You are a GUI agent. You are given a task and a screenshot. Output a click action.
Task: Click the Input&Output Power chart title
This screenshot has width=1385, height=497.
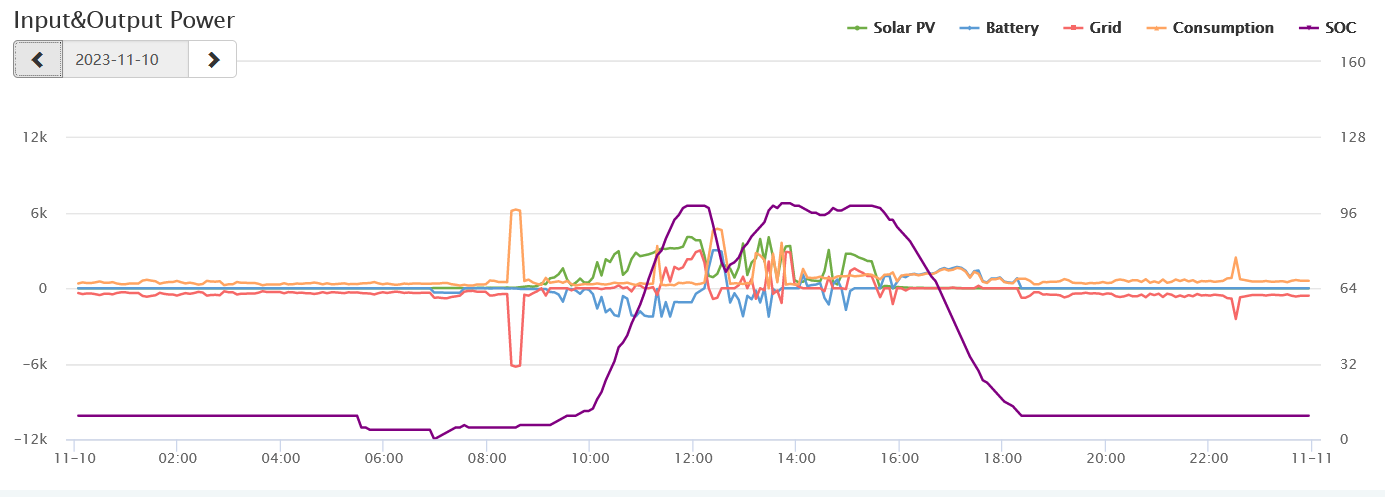[124, 20]
